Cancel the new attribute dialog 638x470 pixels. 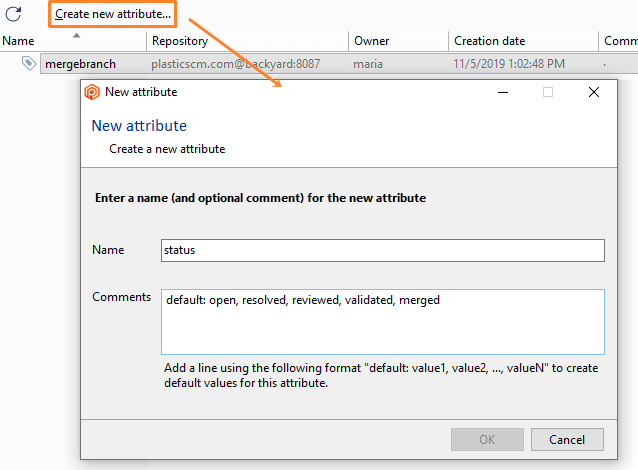pyautogui.click(x=567, y=439)
